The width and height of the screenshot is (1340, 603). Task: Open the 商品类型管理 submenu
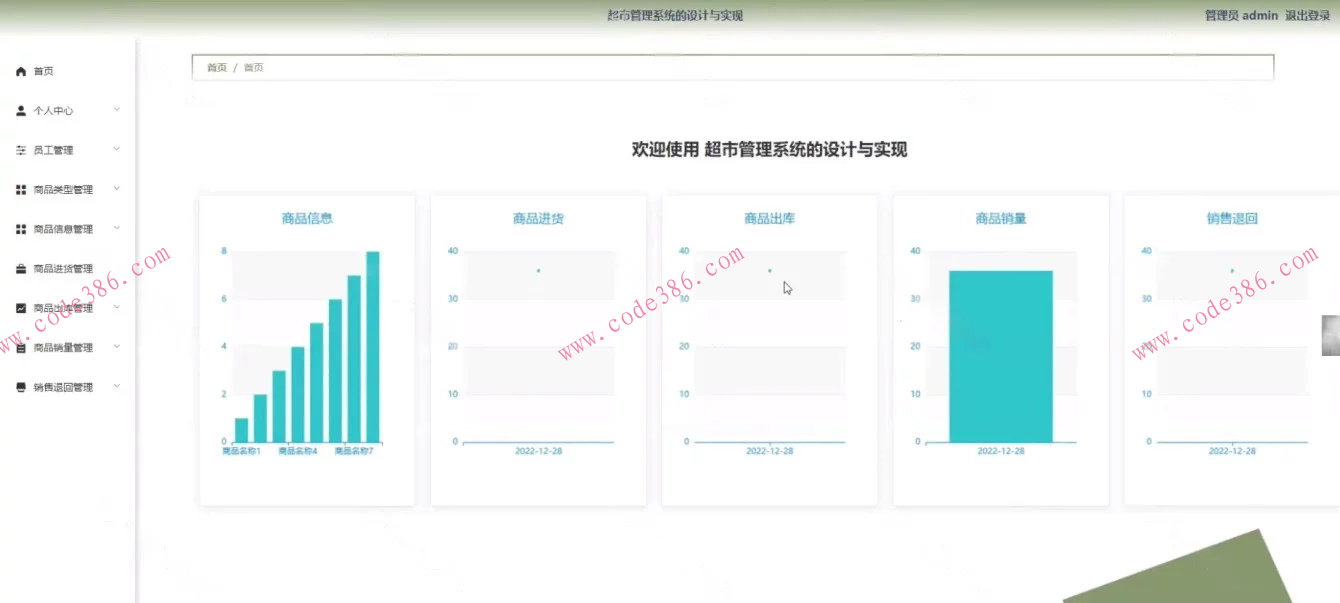point(116,188)
